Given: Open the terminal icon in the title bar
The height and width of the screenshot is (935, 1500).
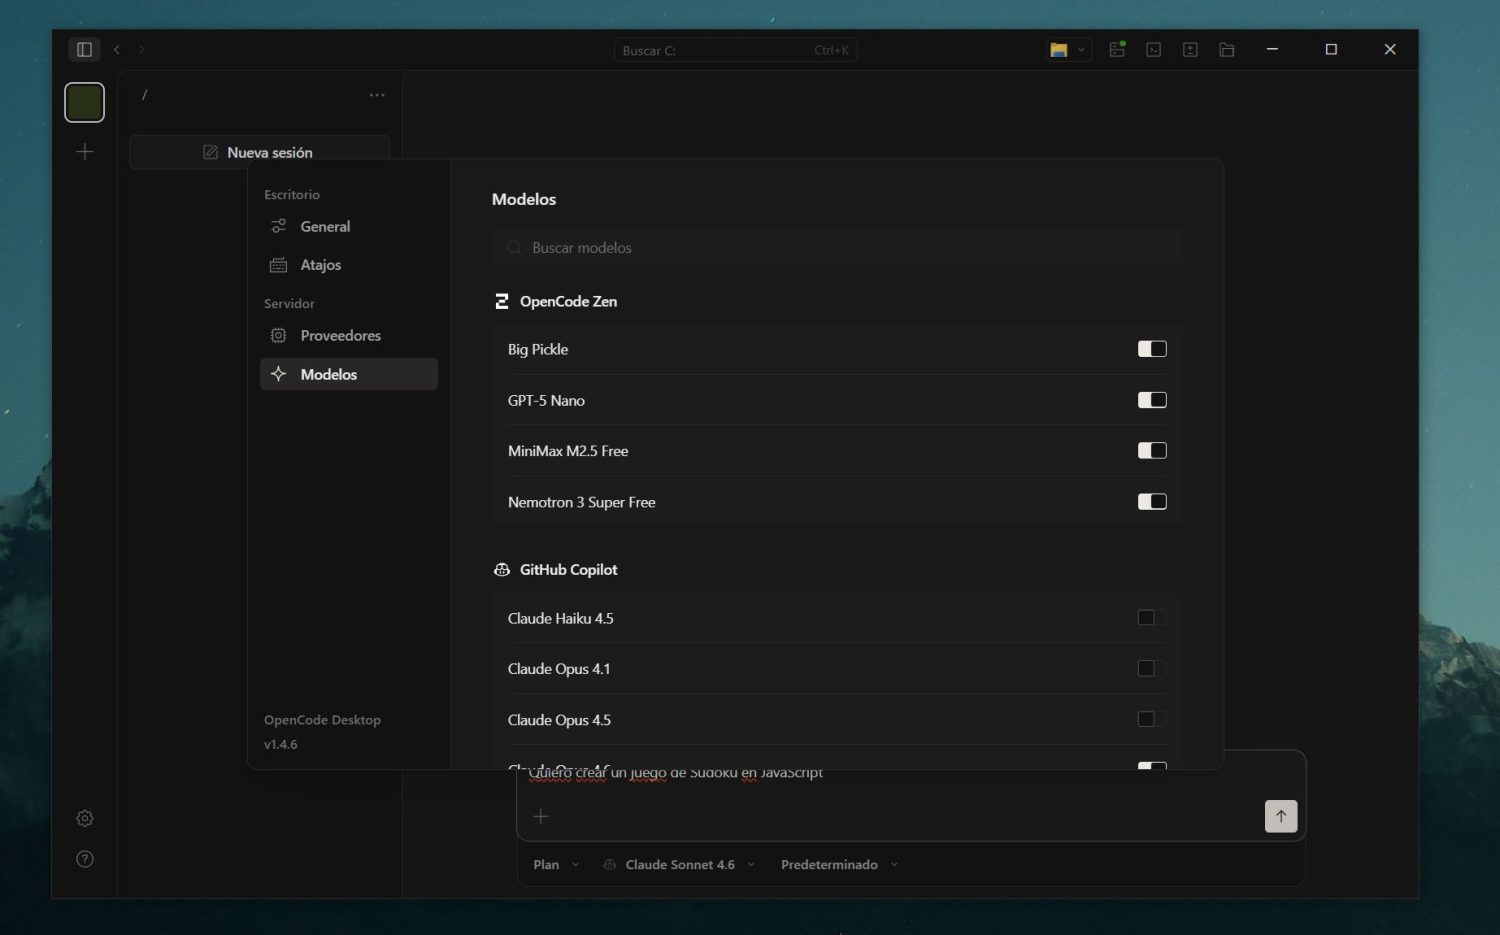Looking at the screenshot, I should (x=1153, y=49).
